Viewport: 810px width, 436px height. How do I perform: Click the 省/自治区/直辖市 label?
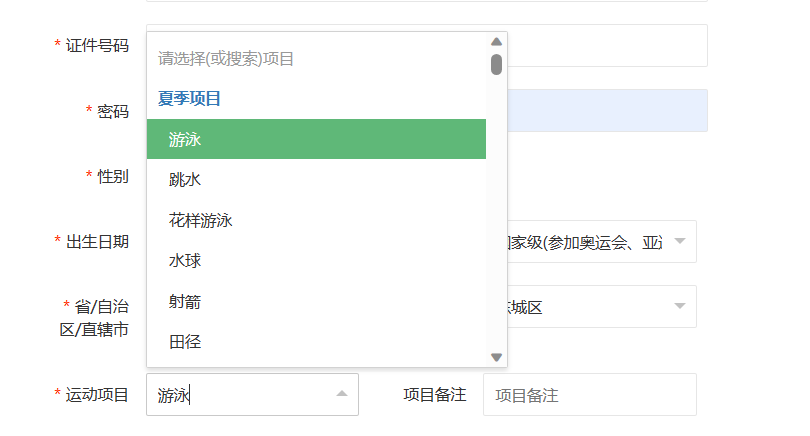pyautogui.click(x=94, y=318)
